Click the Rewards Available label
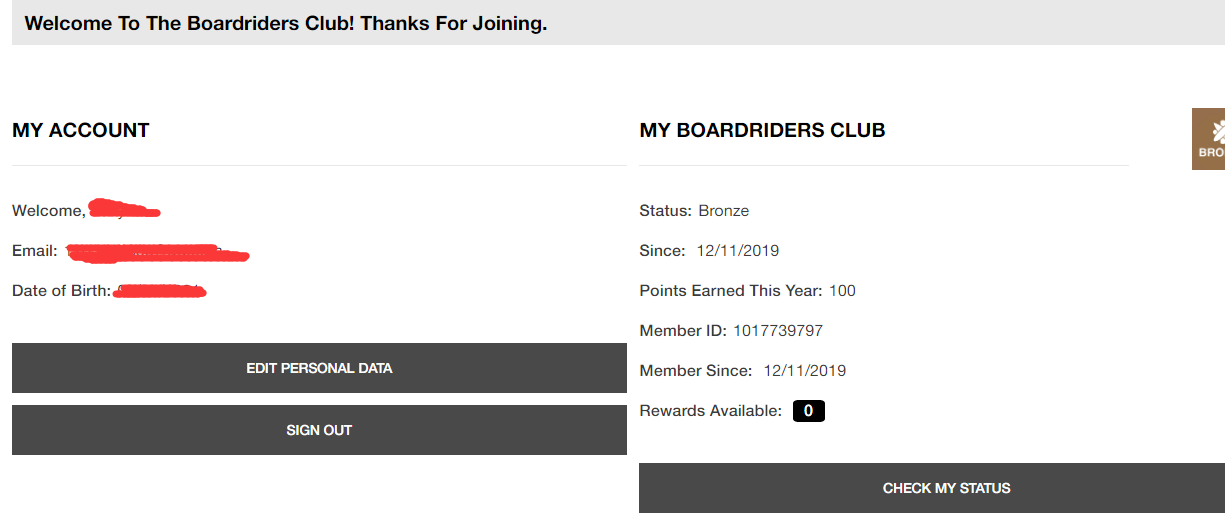Viewport: 1225px width, 521px height. coord(710,411)
